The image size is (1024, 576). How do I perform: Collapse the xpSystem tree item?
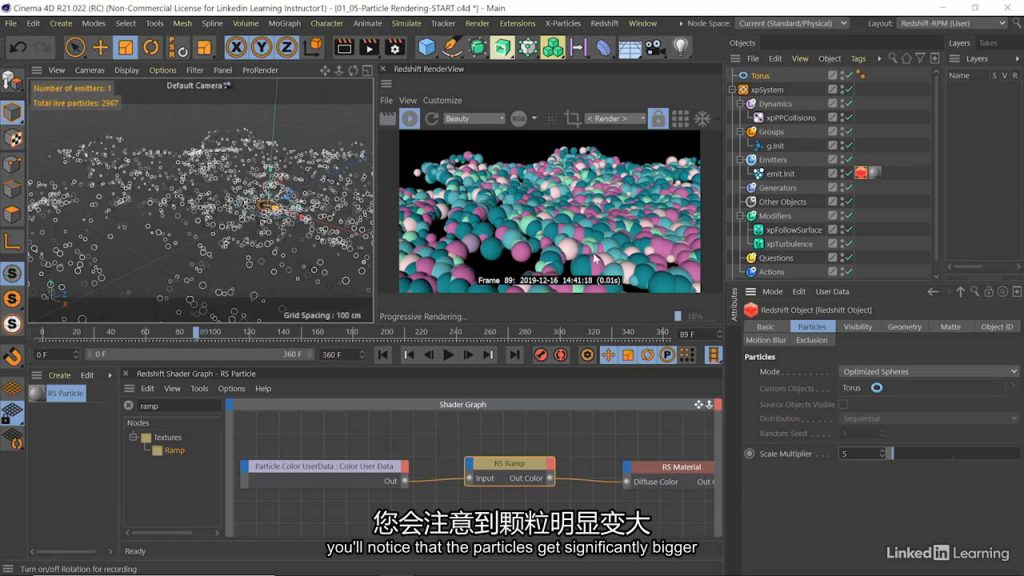click(733, 90)
